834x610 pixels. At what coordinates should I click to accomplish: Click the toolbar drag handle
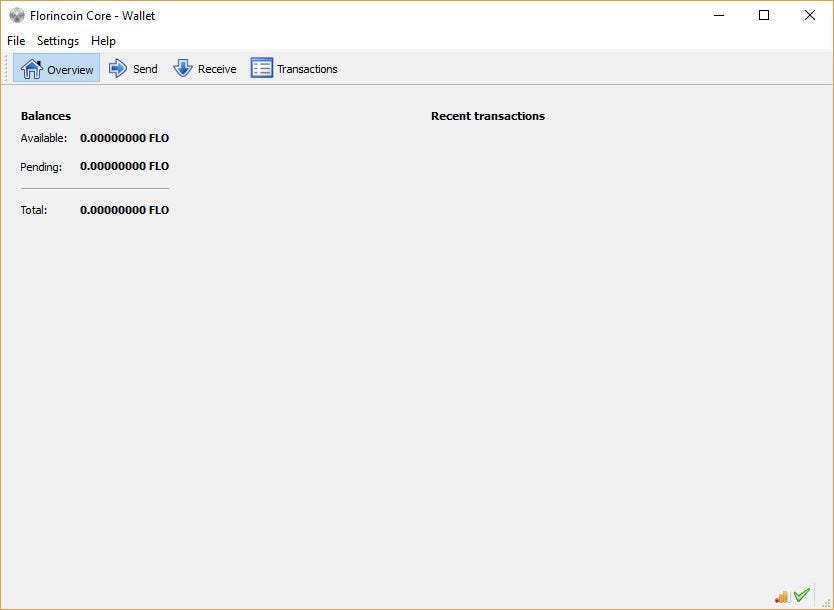[6, 68]
